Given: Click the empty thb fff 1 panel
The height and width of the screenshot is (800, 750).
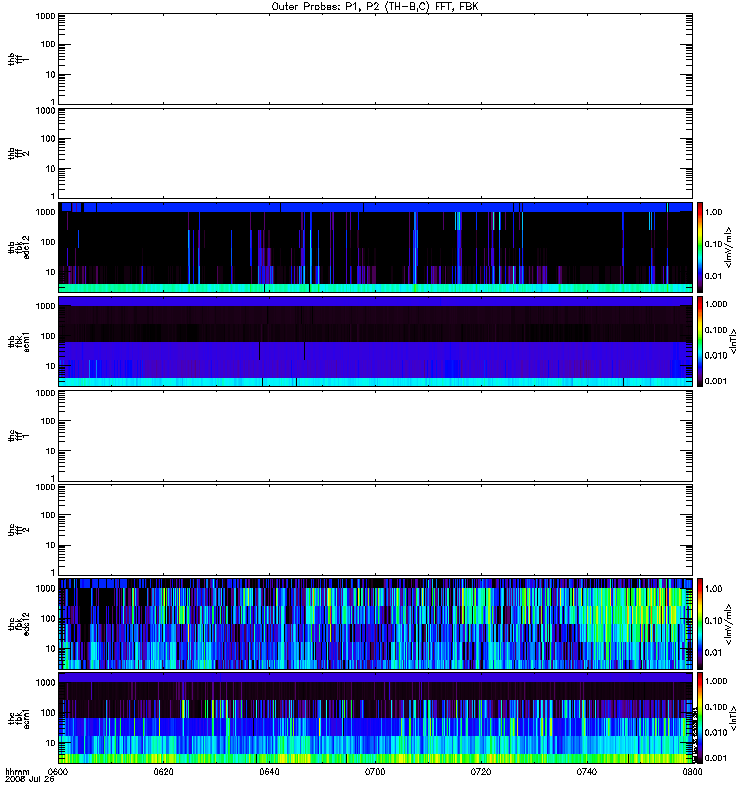Looking at the screenshot, I should [375, 59].
